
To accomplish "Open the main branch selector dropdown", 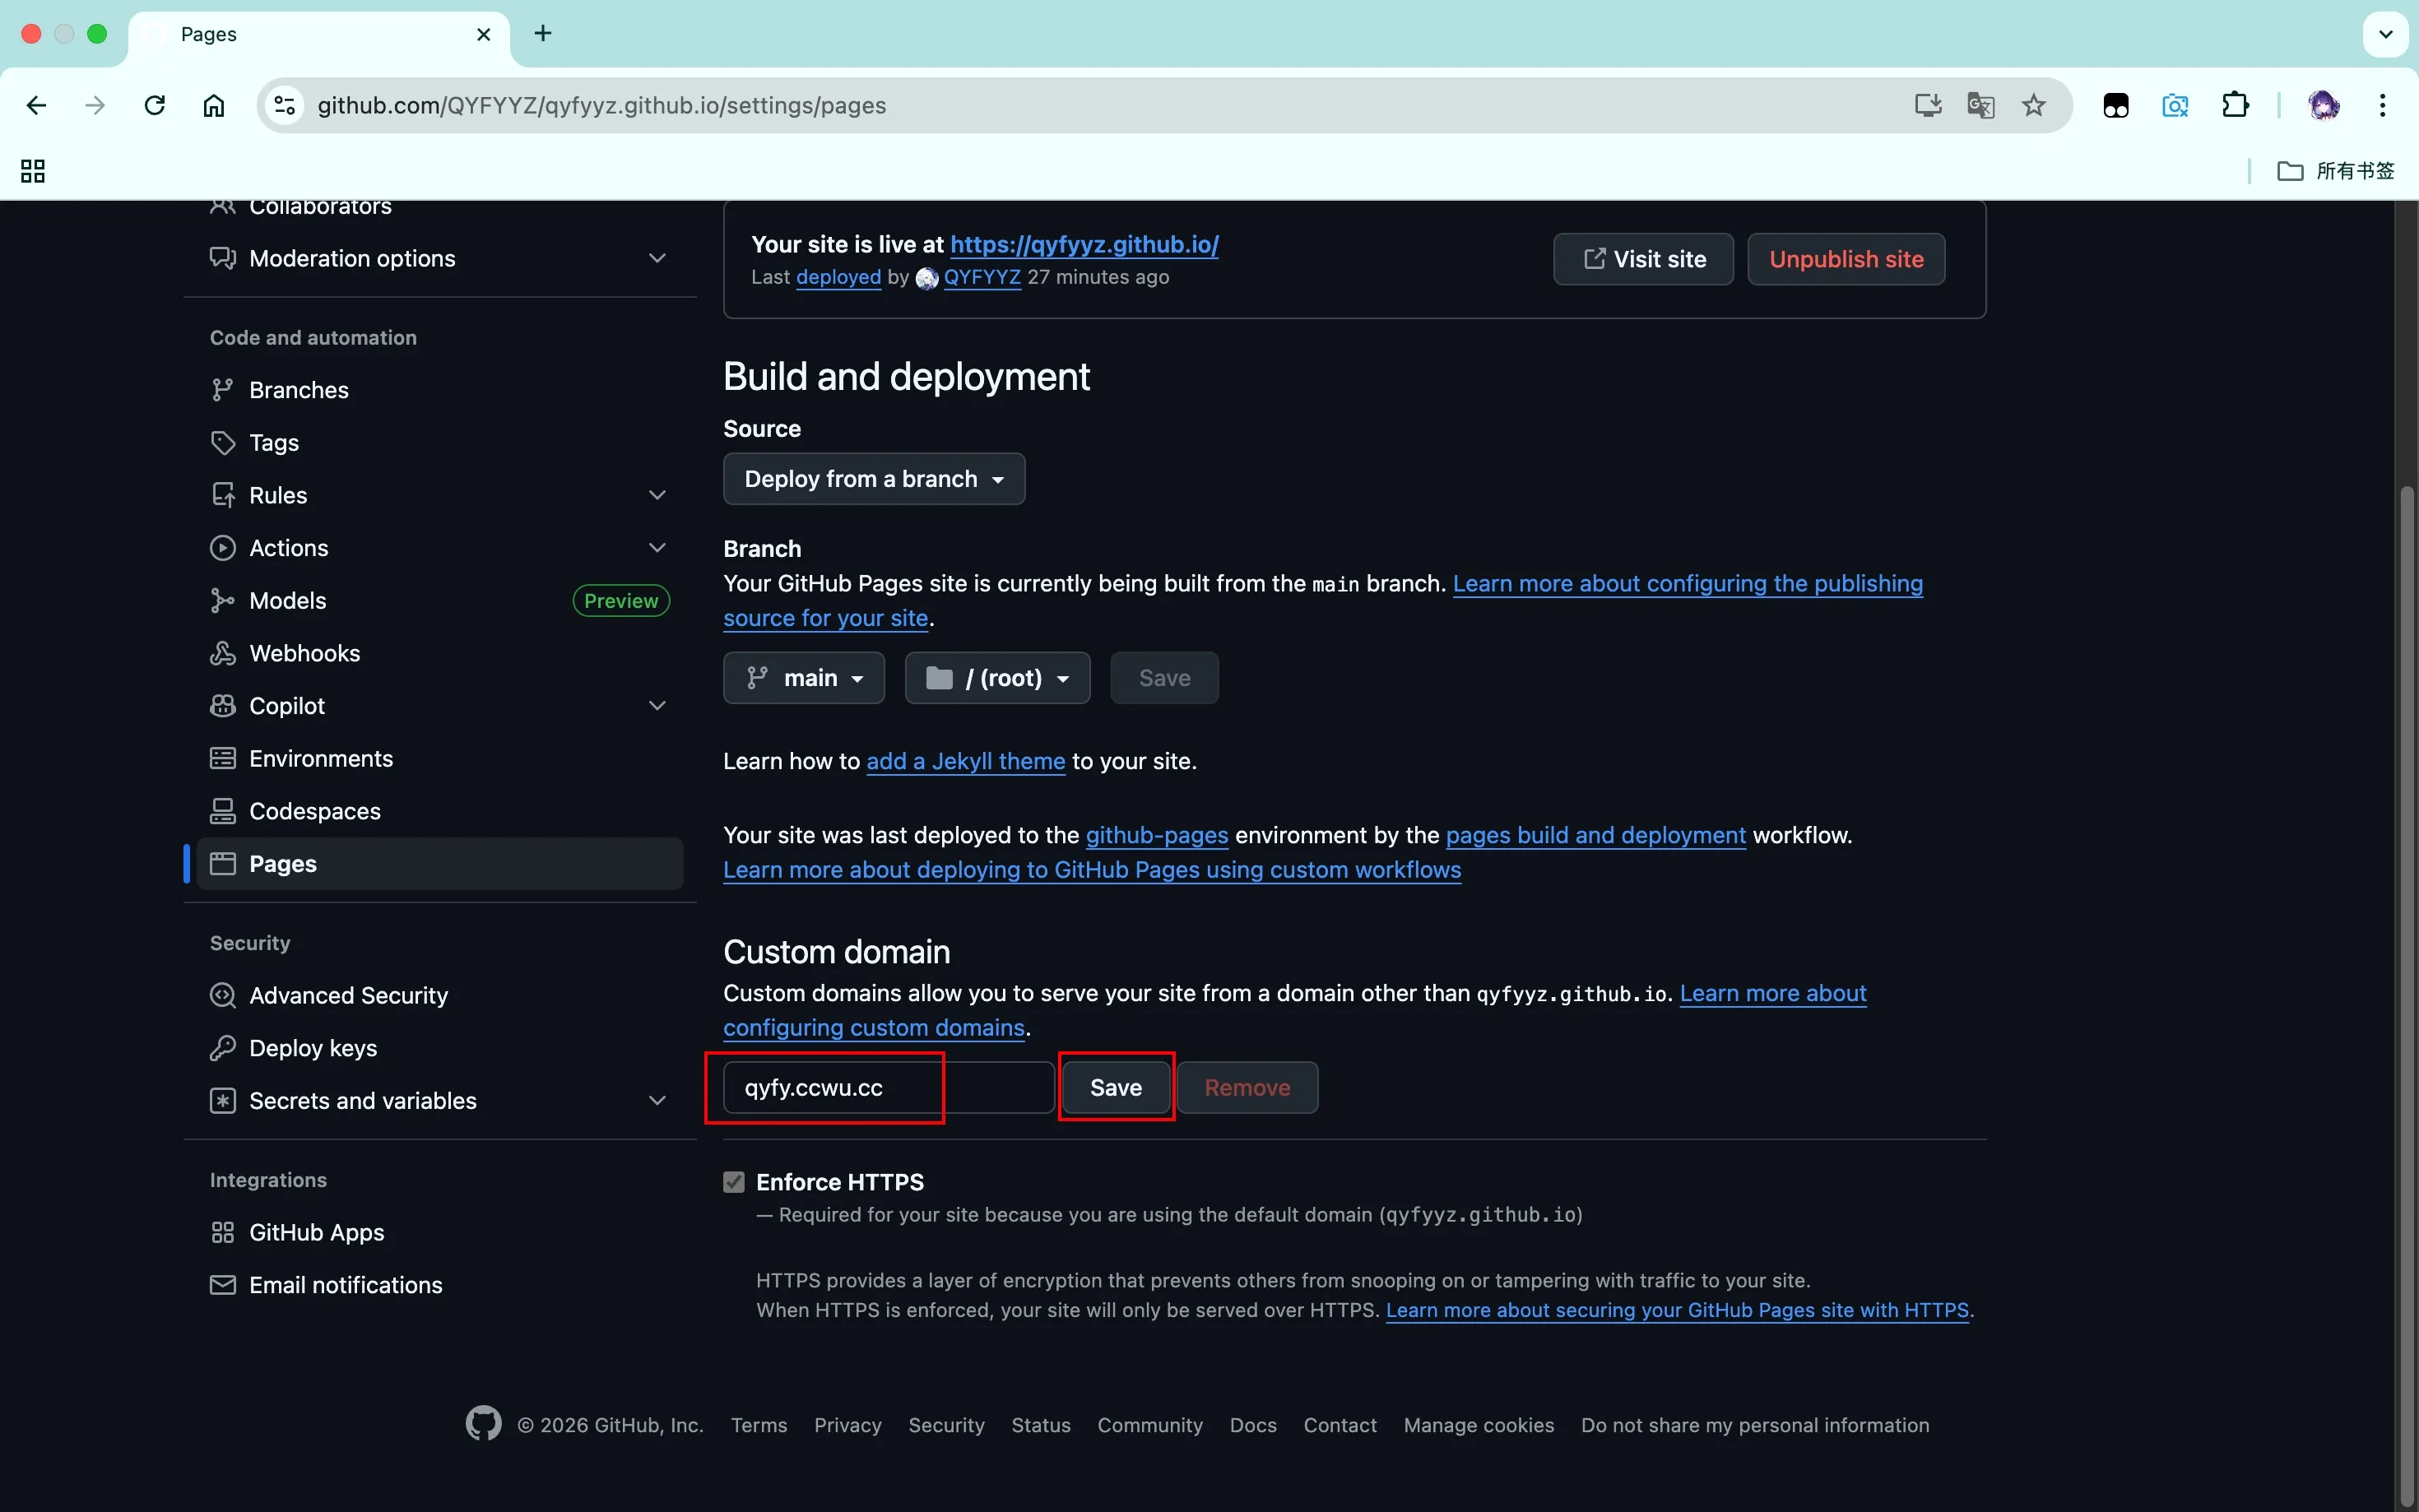I will point(803,678).
